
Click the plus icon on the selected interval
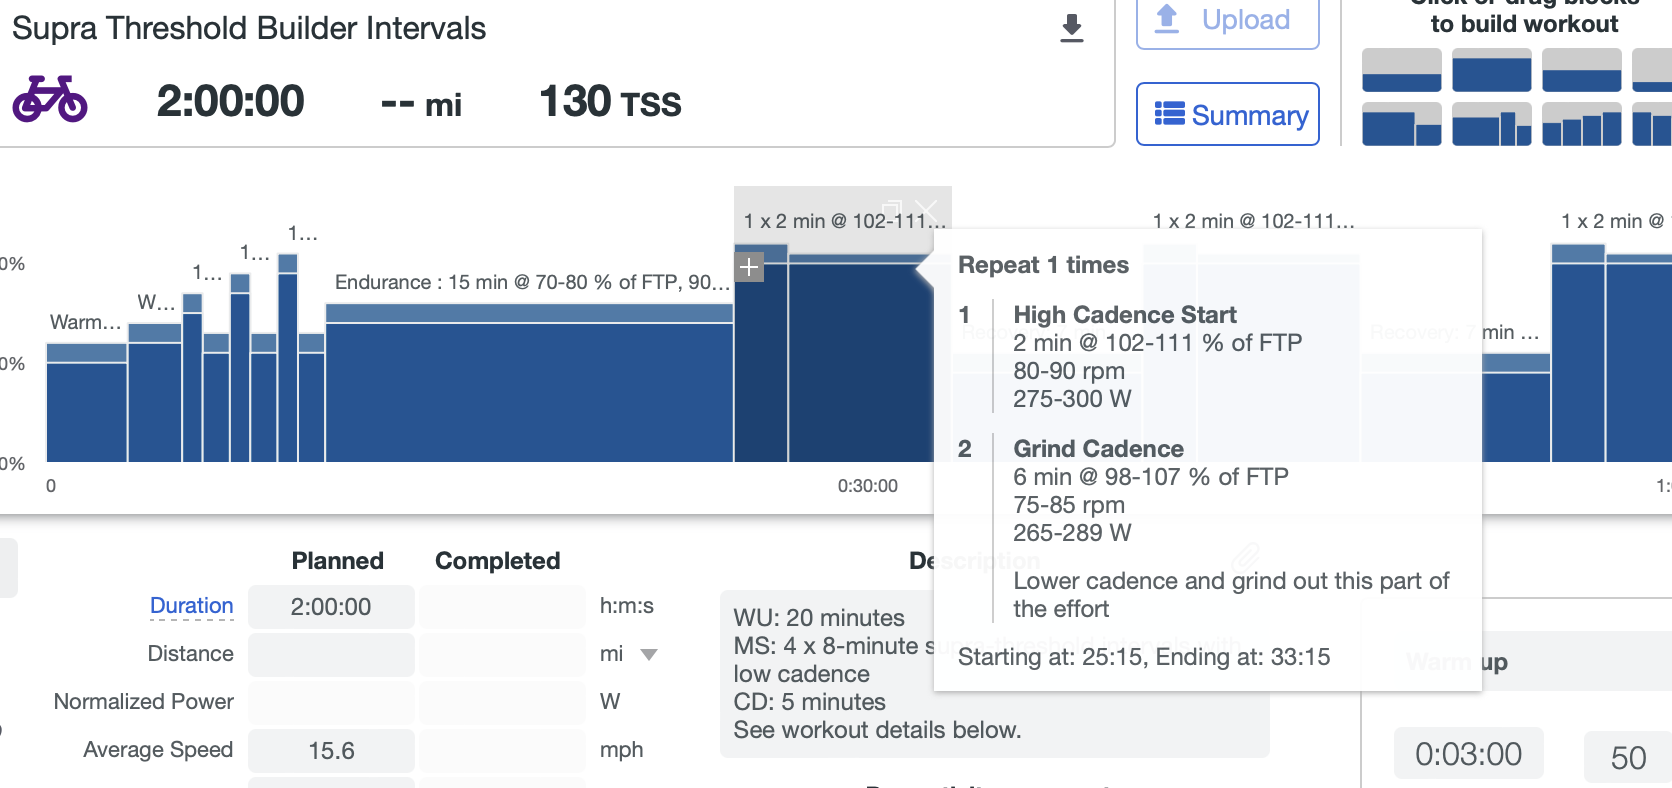pos(749,267)
